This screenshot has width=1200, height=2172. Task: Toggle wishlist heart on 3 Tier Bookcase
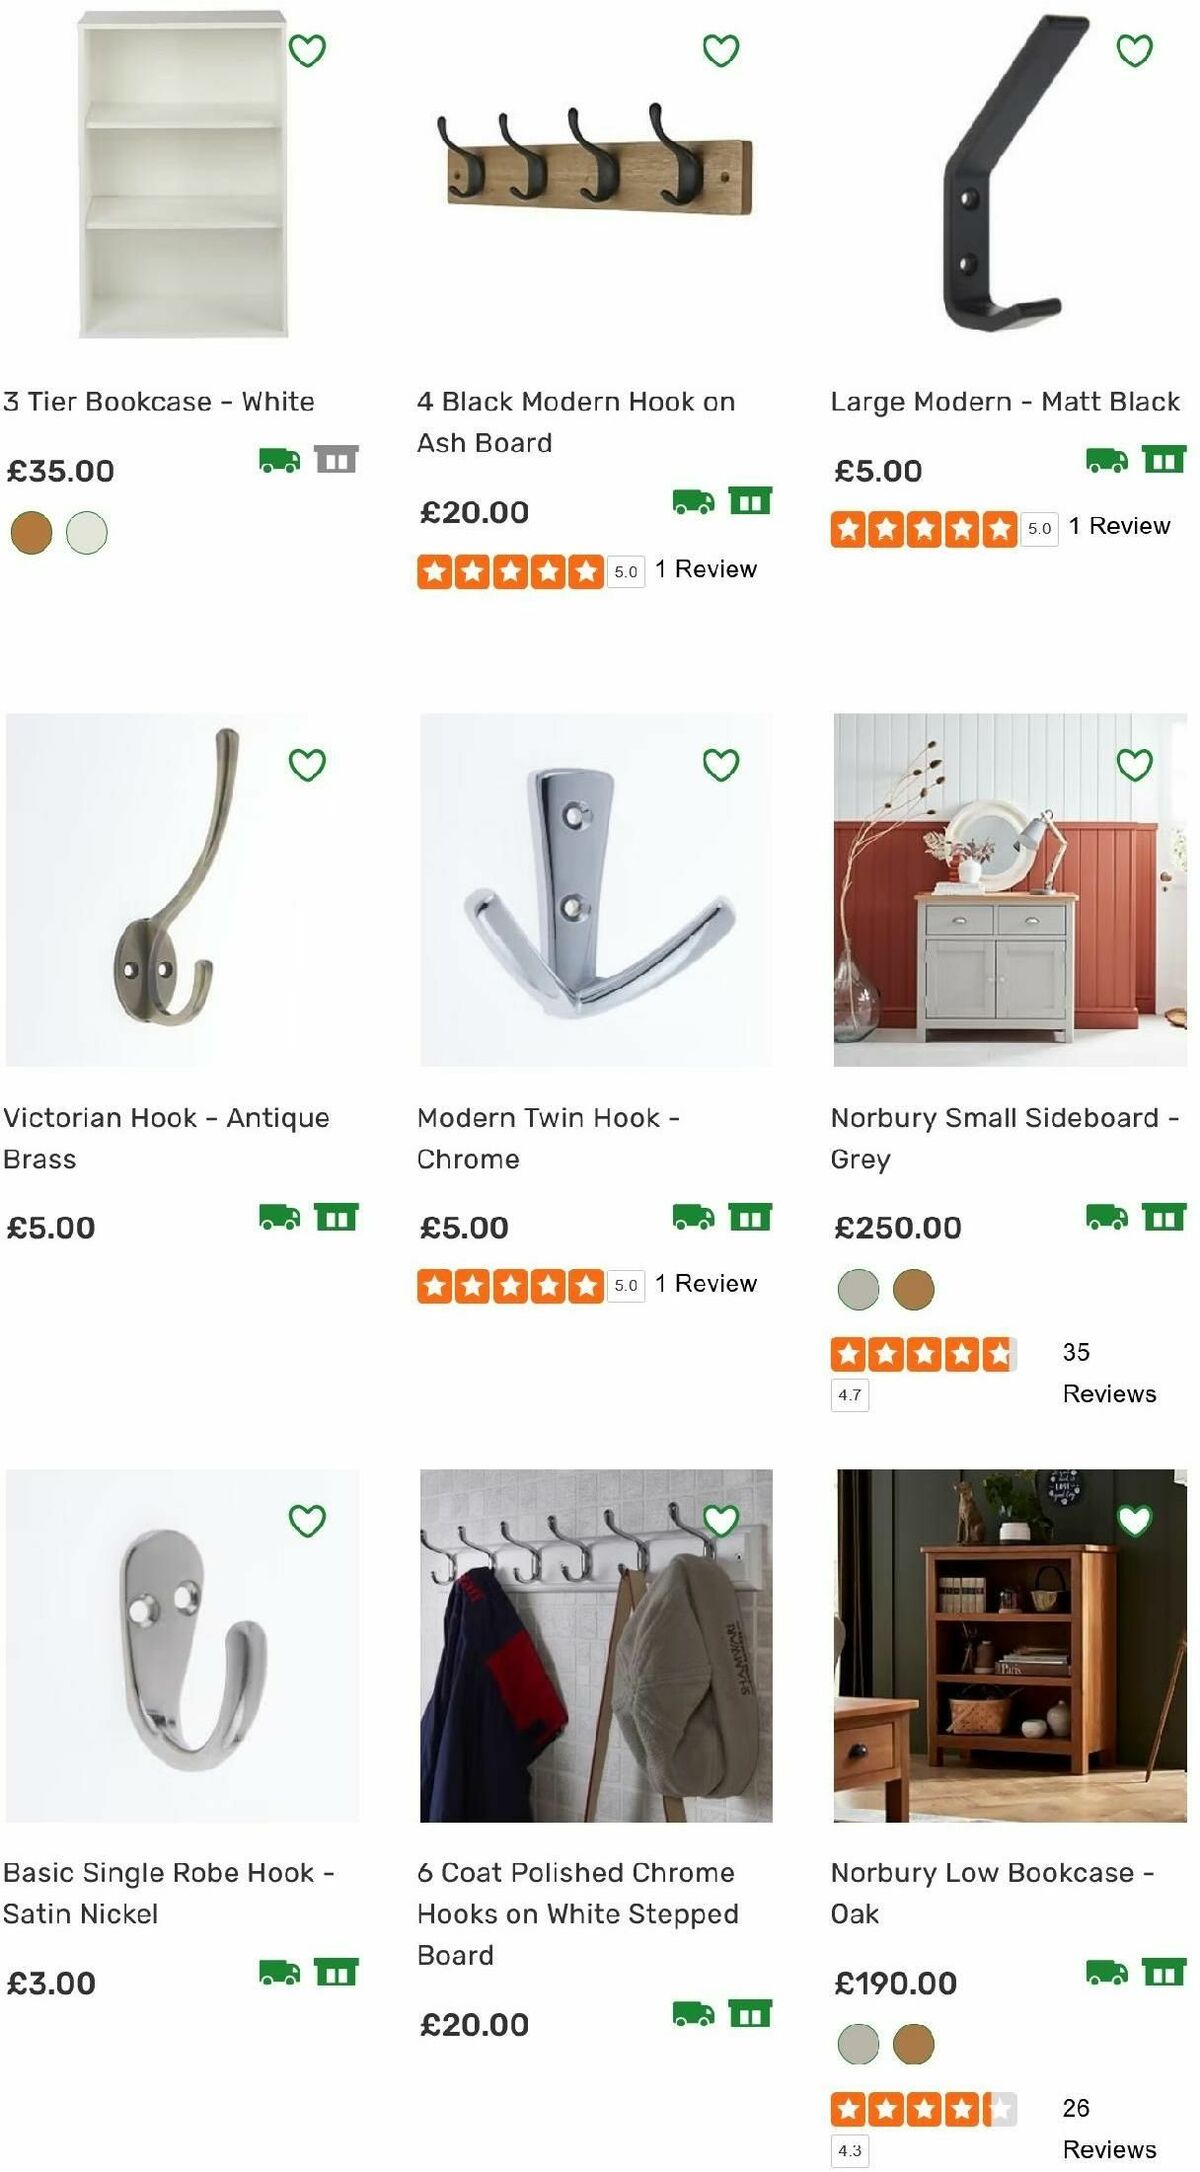[309, 48]
